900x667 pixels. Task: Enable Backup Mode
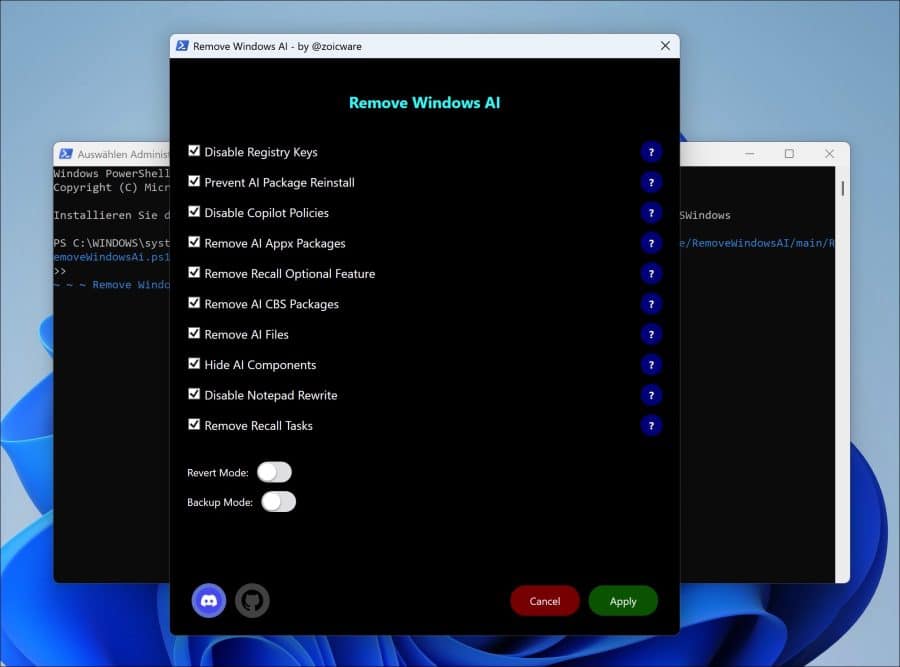tap(278, 501)
